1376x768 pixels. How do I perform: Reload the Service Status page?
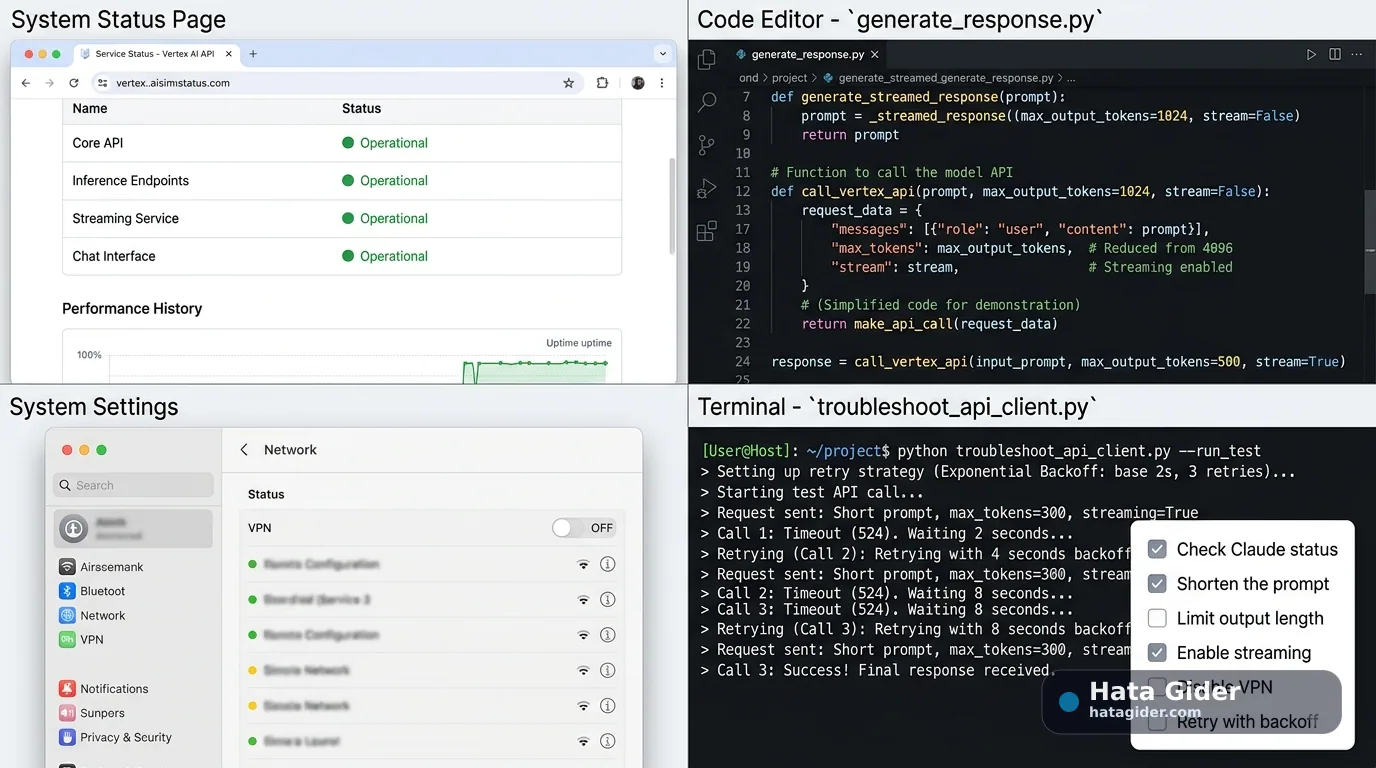[74, 83]
